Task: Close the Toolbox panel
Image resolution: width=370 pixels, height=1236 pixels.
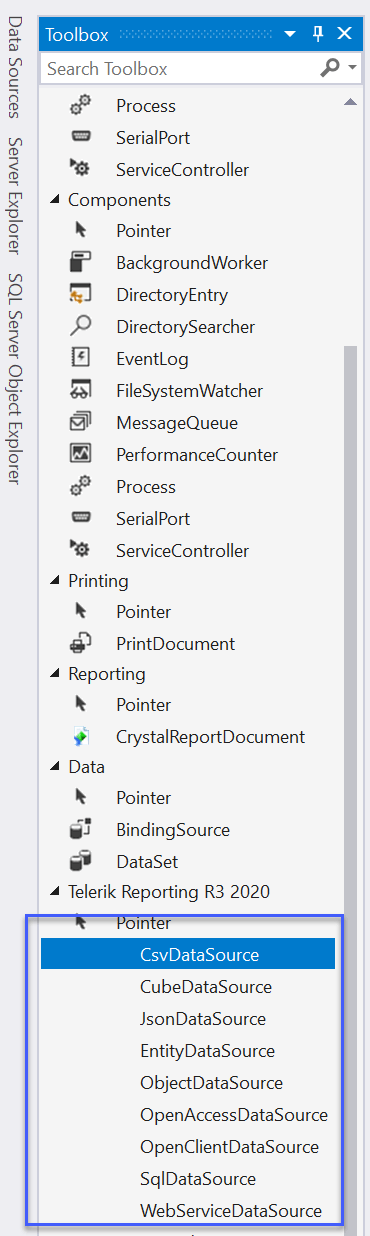Action: click(345, 35)
